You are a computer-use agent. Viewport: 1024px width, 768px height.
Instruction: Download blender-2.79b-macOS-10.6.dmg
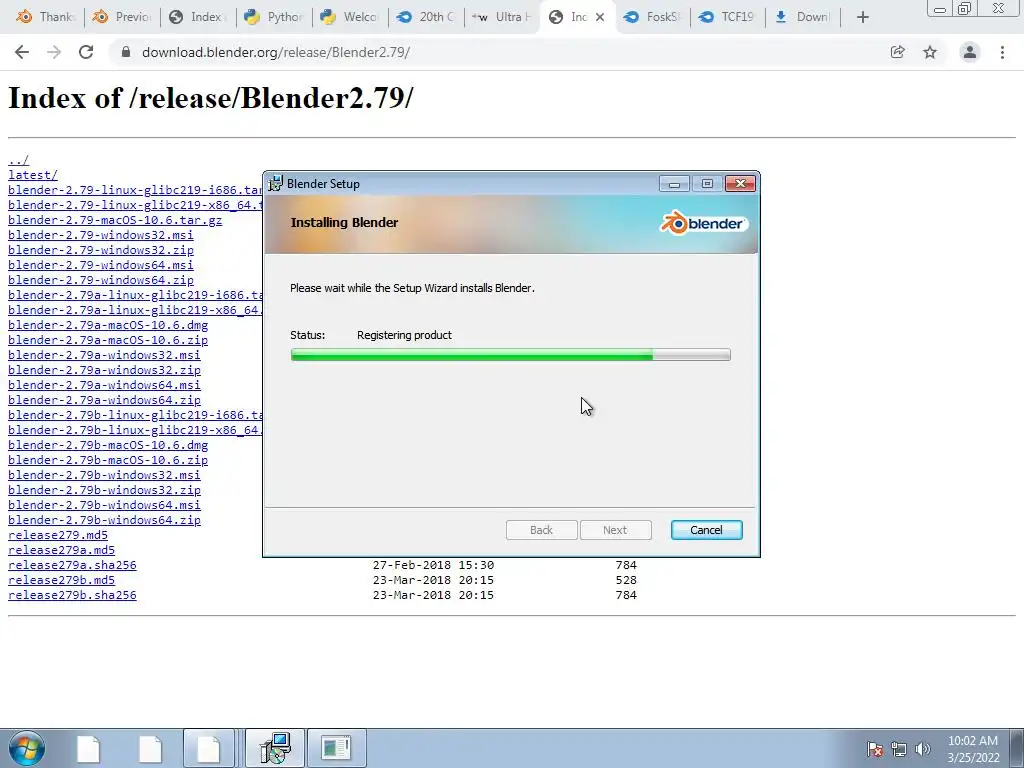coord(108,445)
